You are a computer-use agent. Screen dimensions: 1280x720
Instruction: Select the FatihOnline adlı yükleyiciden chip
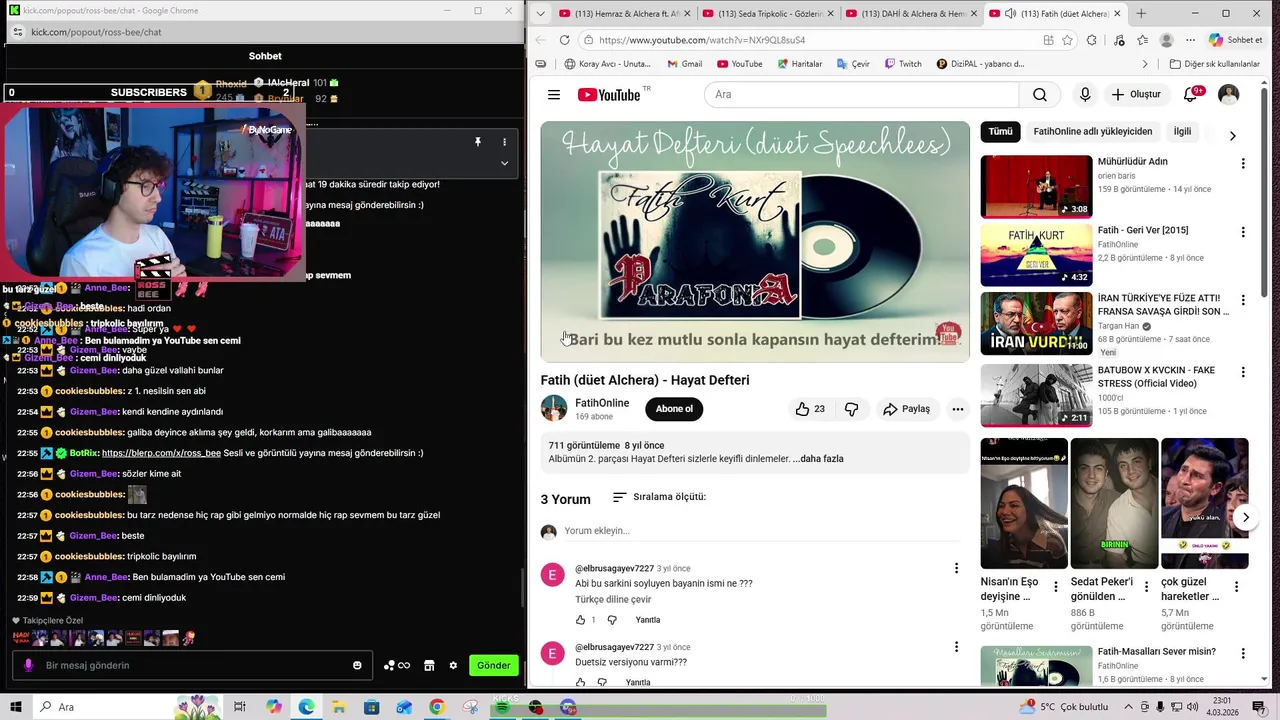pyautogui.click(x=1093, y=132)
